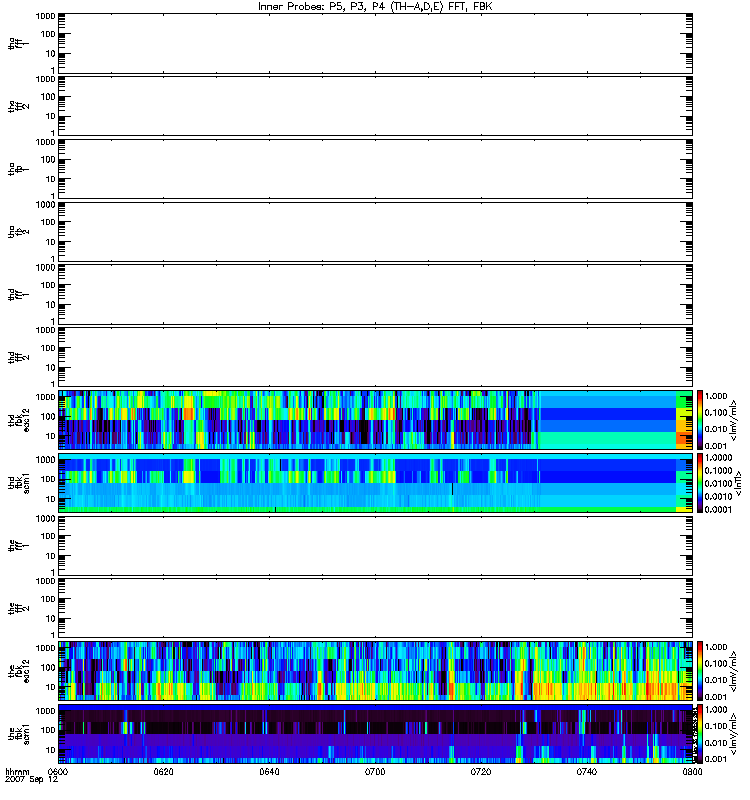Image resolution: width=750 pixels, height=800 pixels.
Task: Click the thd fbk scm1 spectrogram panel
Action: [x=376, y=483]
